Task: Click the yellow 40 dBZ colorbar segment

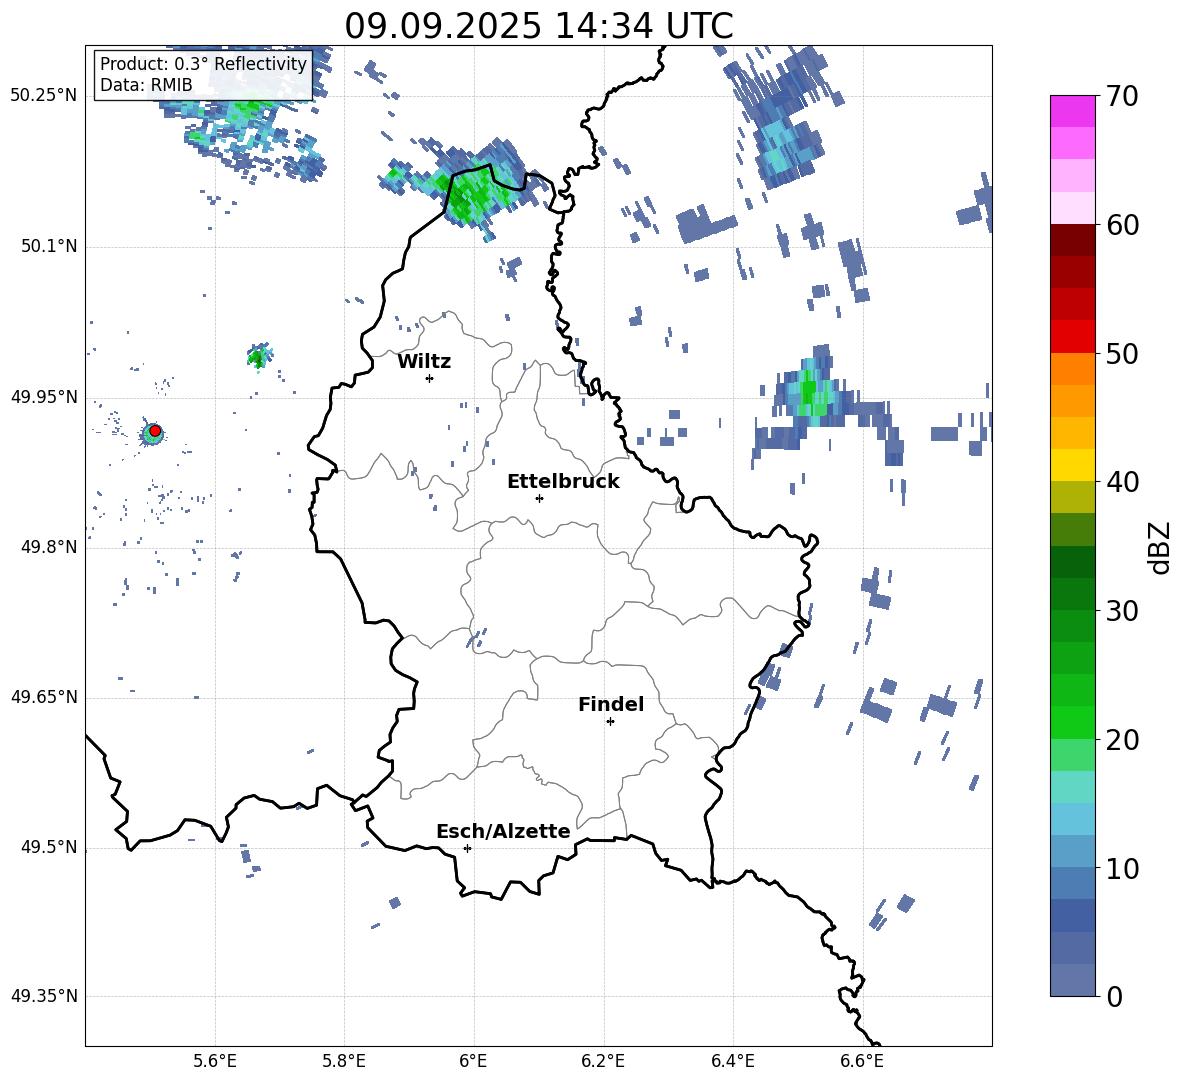Action: (1072, 465)
